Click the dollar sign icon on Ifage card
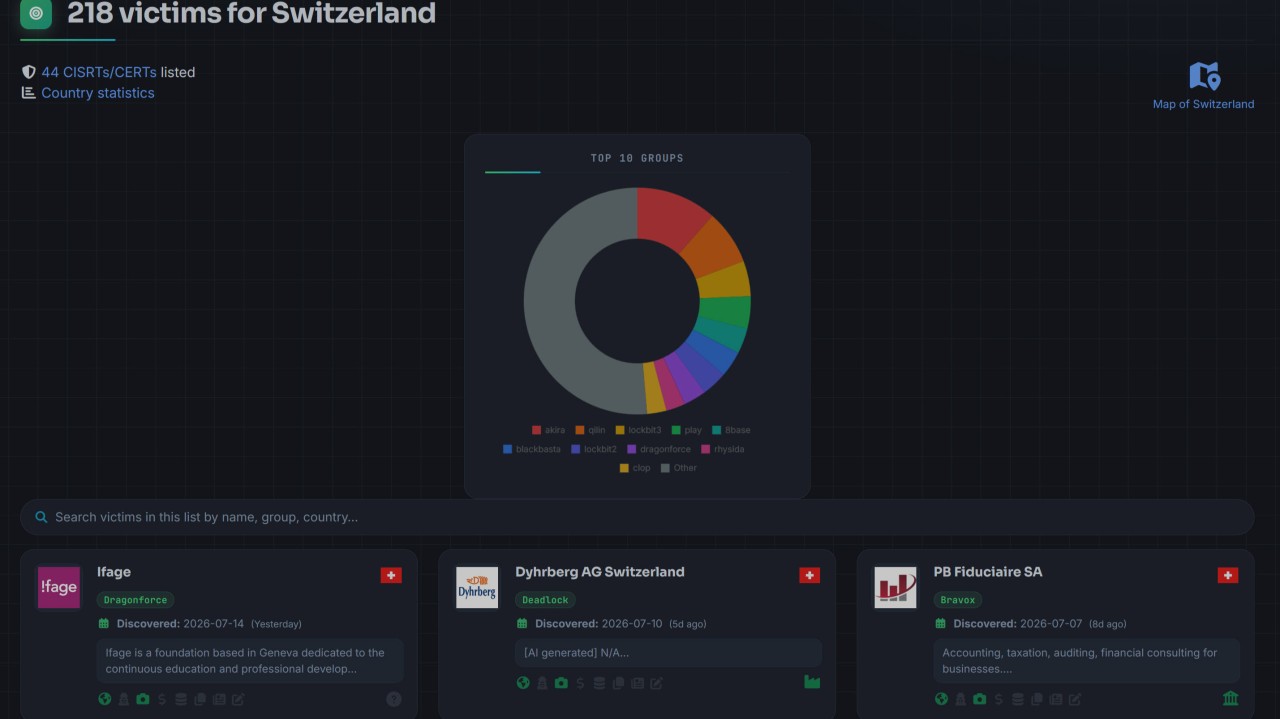 coord(162,699)
